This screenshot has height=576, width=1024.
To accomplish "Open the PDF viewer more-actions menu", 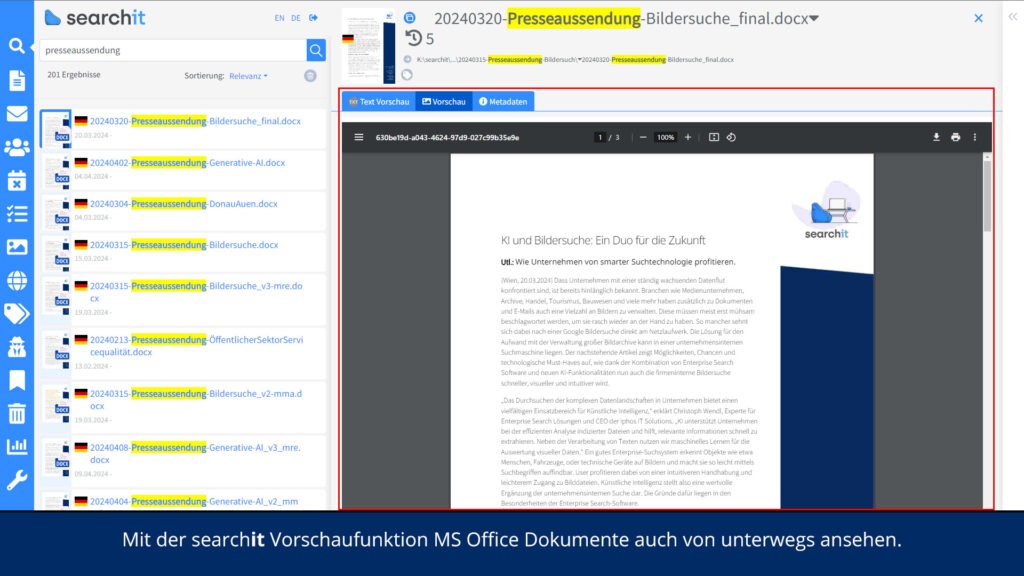I will (975, 137).
